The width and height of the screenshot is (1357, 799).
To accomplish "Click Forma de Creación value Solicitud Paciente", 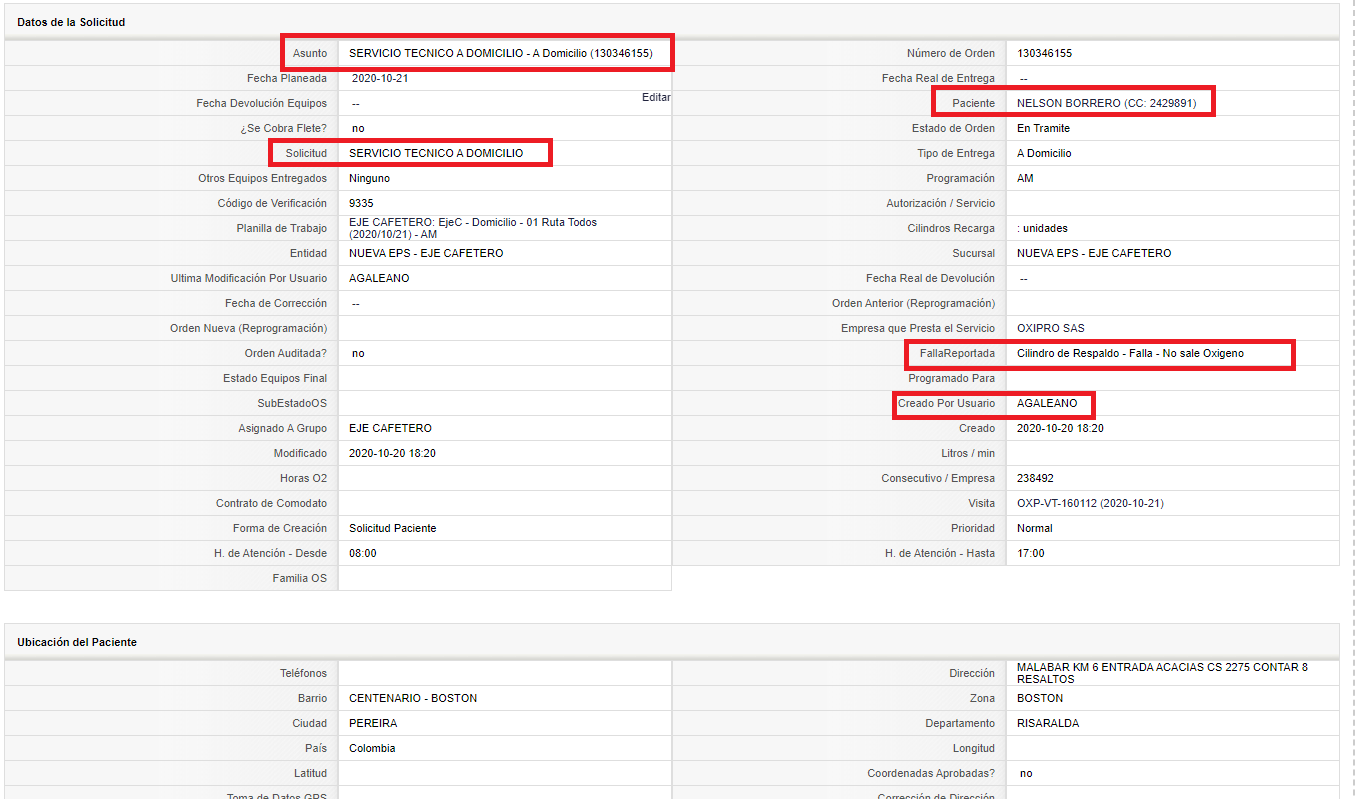I will click(x=392, y=528).
